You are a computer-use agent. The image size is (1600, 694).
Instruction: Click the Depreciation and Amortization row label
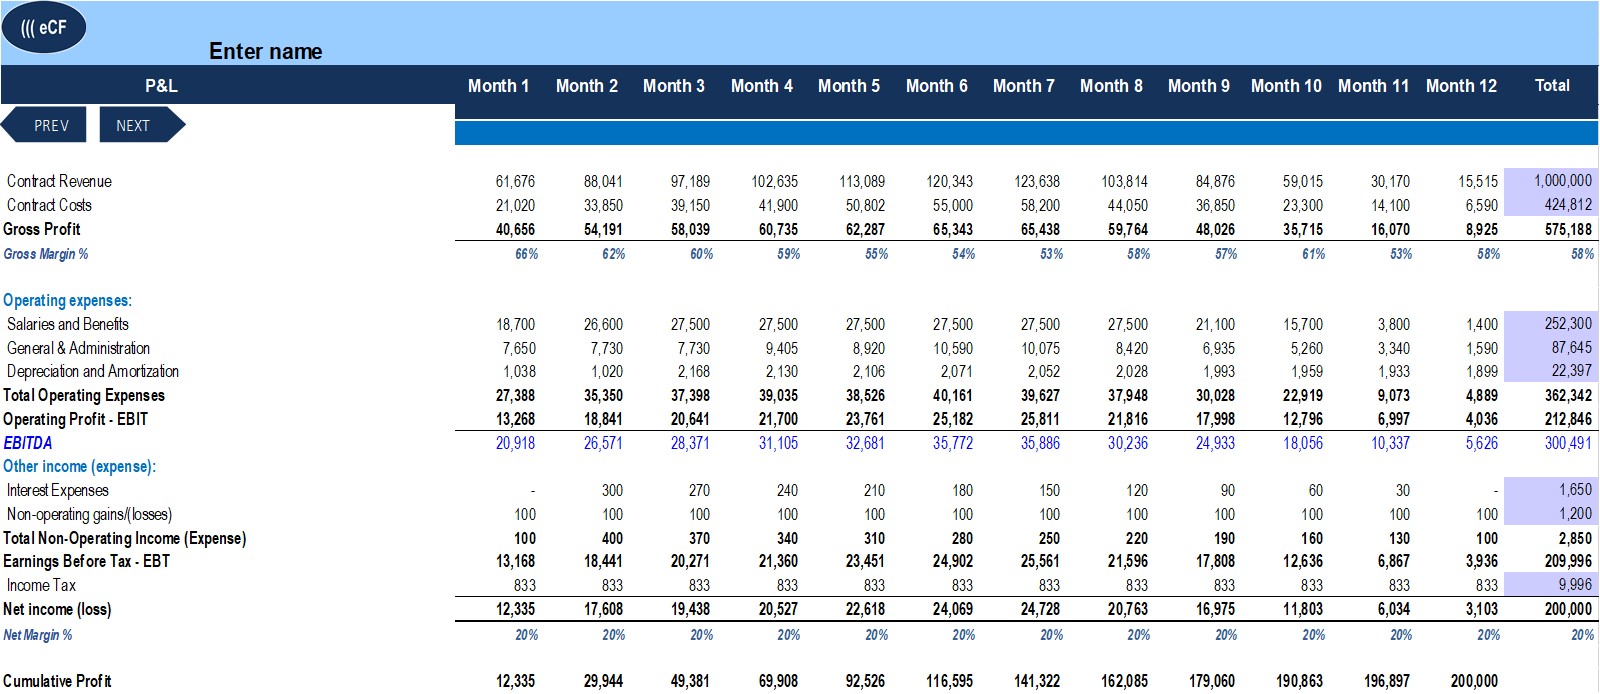(x=92, y=371)
